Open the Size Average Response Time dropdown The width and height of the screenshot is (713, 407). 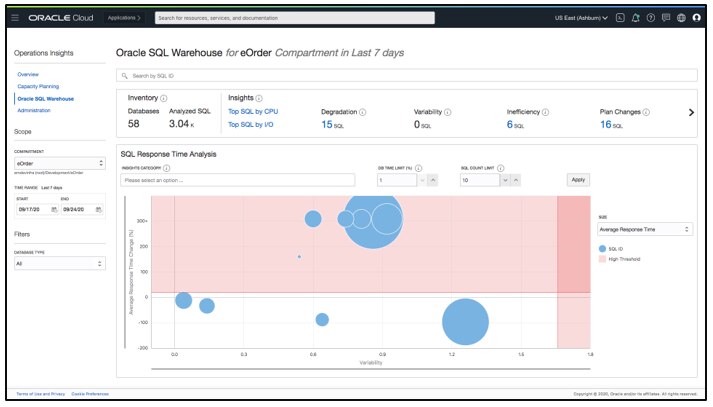coord(645,229)
